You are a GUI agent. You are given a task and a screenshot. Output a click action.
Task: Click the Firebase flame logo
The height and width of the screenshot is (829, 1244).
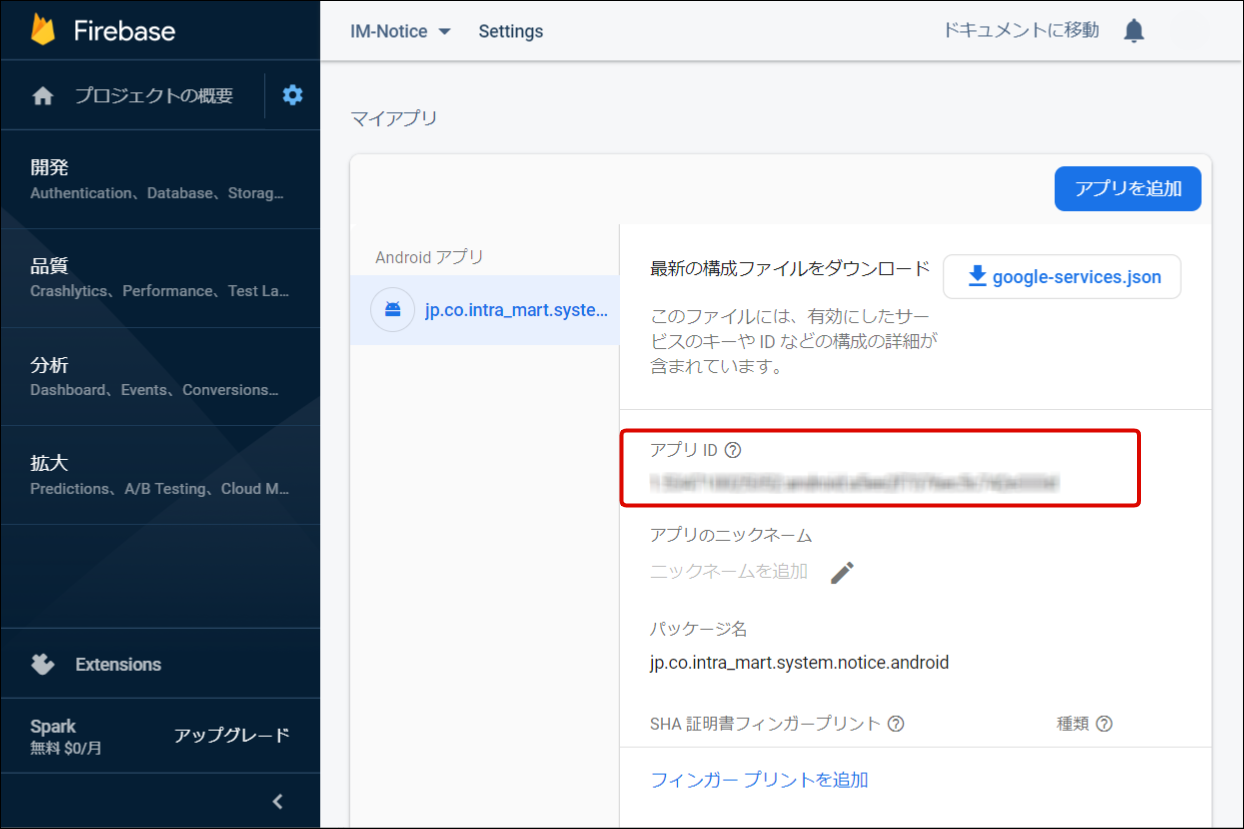43,30
